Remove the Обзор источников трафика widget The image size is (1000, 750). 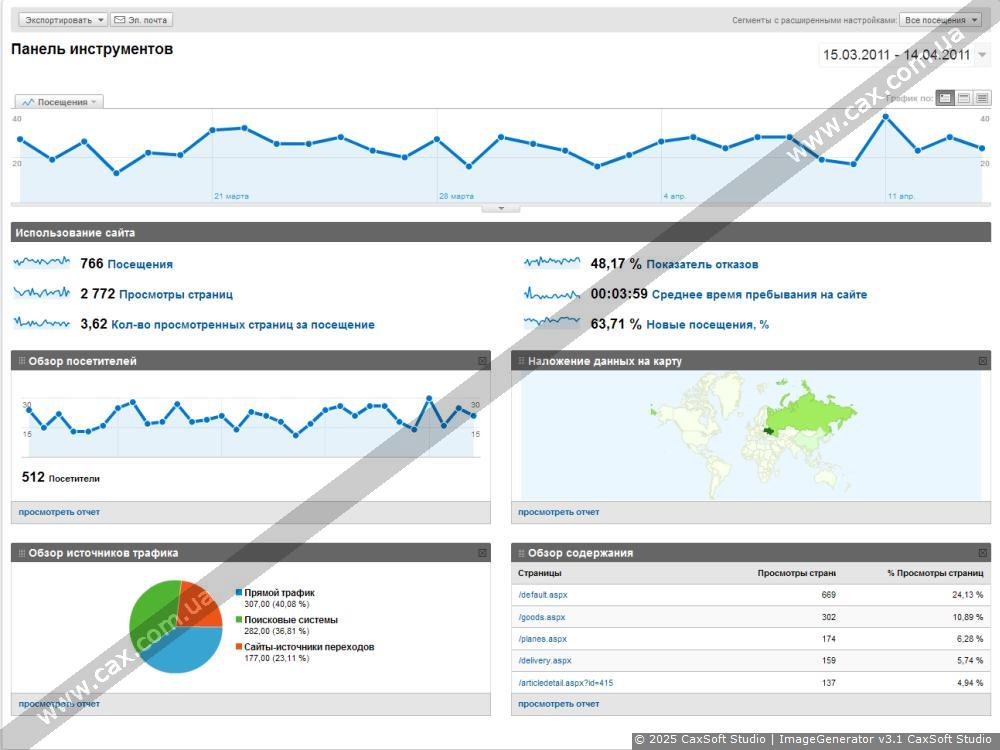pos(482,553)
